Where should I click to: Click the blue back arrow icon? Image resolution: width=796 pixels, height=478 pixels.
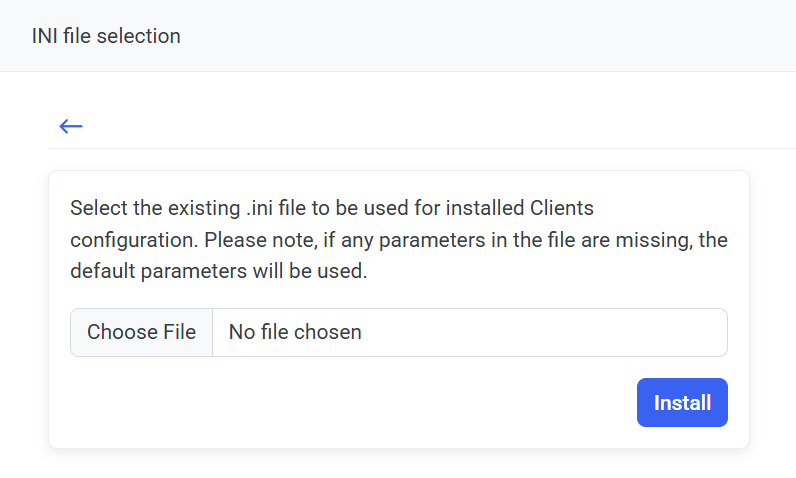(x=70, y=126)
